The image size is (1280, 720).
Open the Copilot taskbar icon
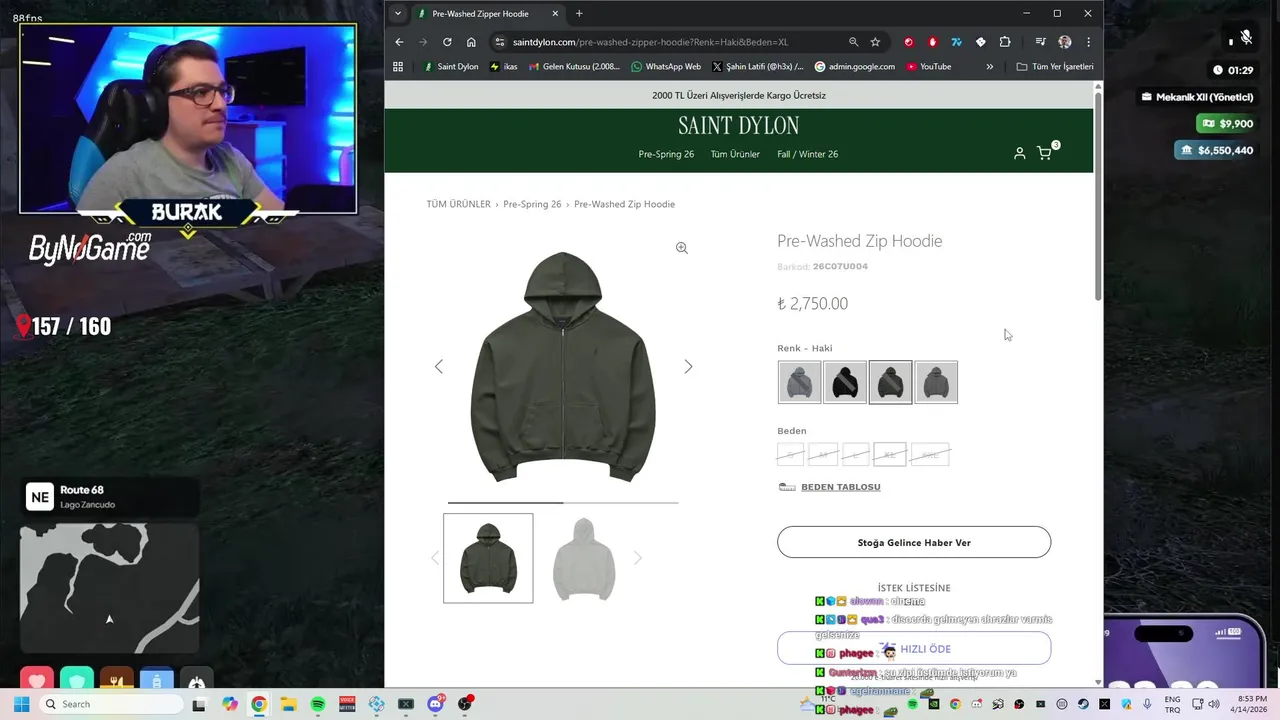(x=230, y=704)
